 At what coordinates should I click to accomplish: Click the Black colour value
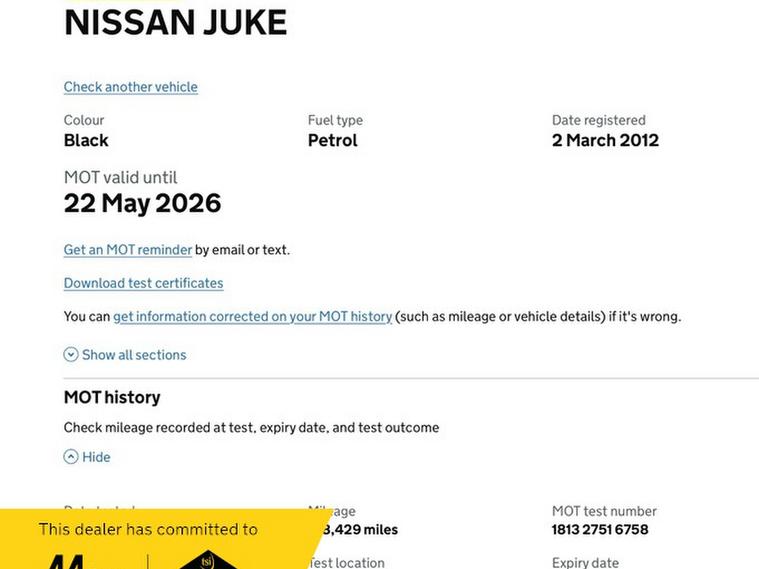coord(86,141)
